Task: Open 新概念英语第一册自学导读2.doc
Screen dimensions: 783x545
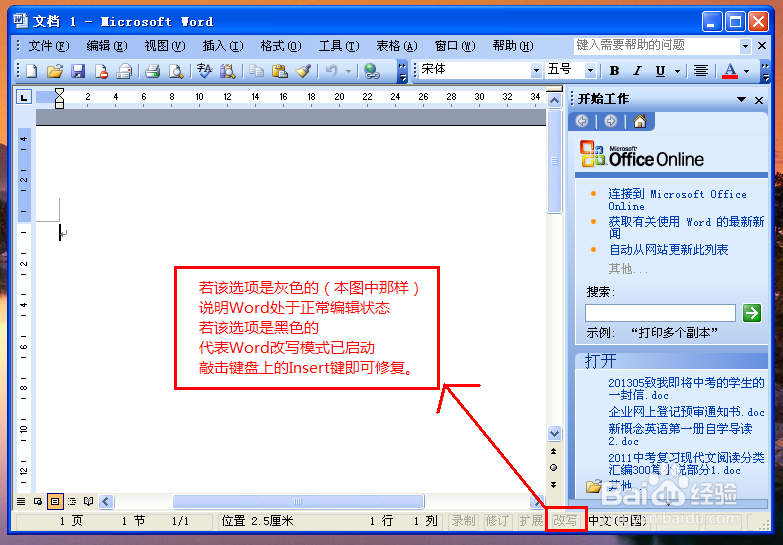Action: (x=680, y=435)
